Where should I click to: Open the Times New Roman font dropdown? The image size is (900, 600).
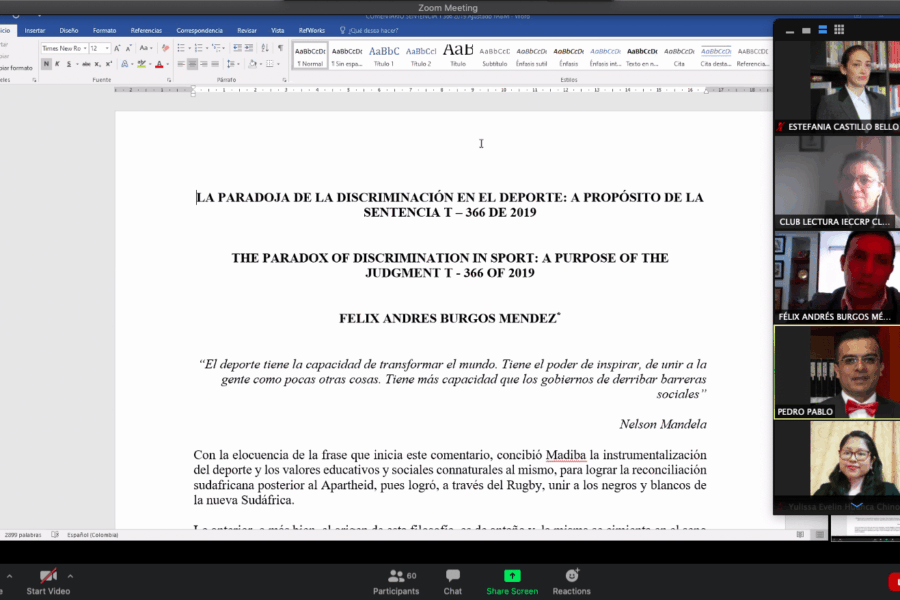click(x=63, y=48)
